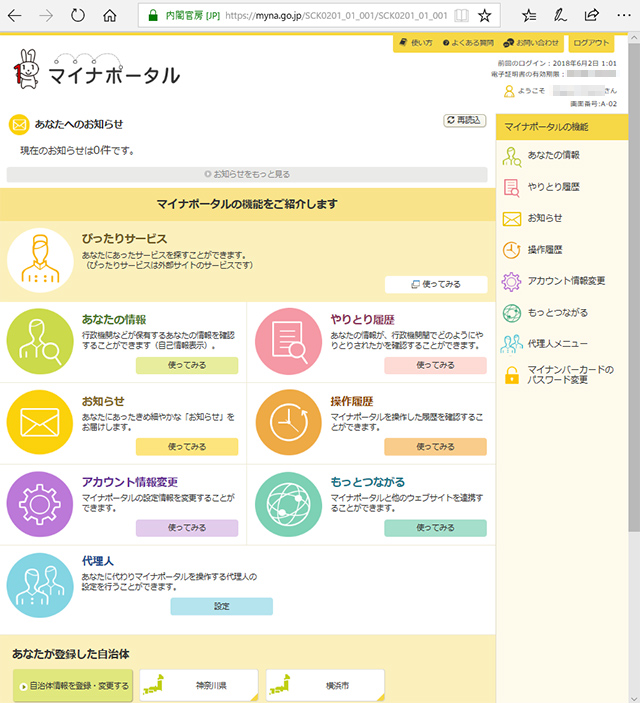Expand お知らせをもっと見る bar
Viewport: 640px width, 703px height.
(x=247, y=174)
